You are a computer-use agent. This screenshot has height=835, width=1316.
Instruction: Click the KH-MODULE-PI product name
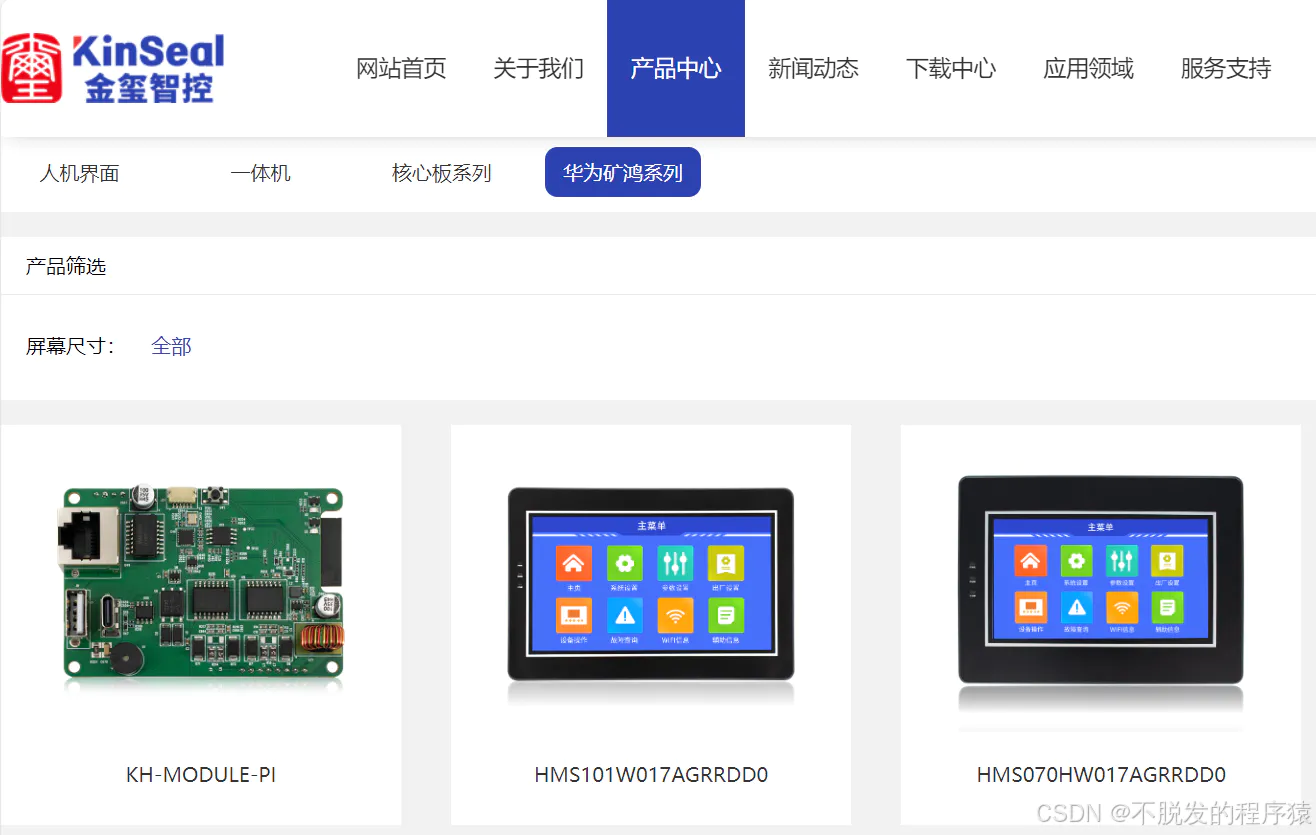click(x=201, y=775)
